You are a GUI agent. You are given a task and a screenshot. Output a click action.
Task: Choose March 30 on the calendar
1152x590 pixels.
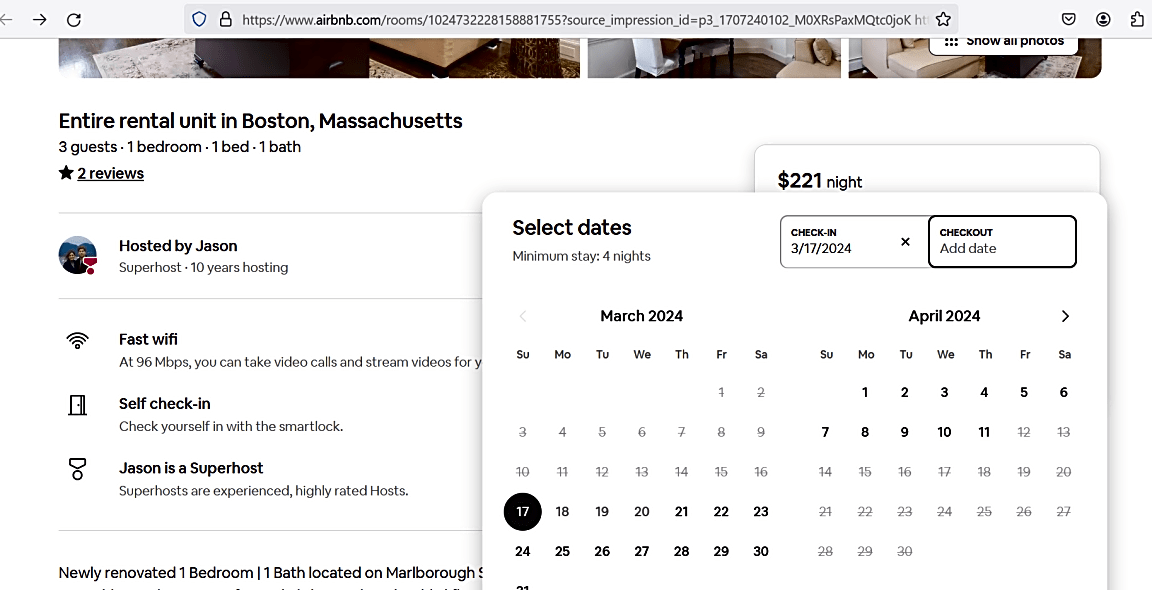click(x=760, y=551)
